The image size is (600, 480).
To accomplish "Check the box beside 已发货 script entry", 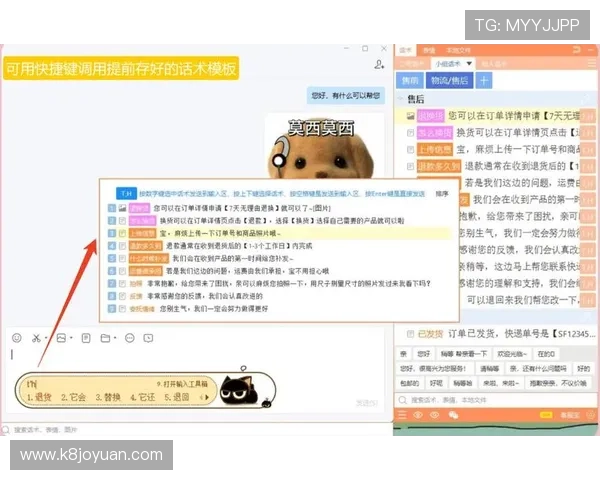I will point(411,333).
